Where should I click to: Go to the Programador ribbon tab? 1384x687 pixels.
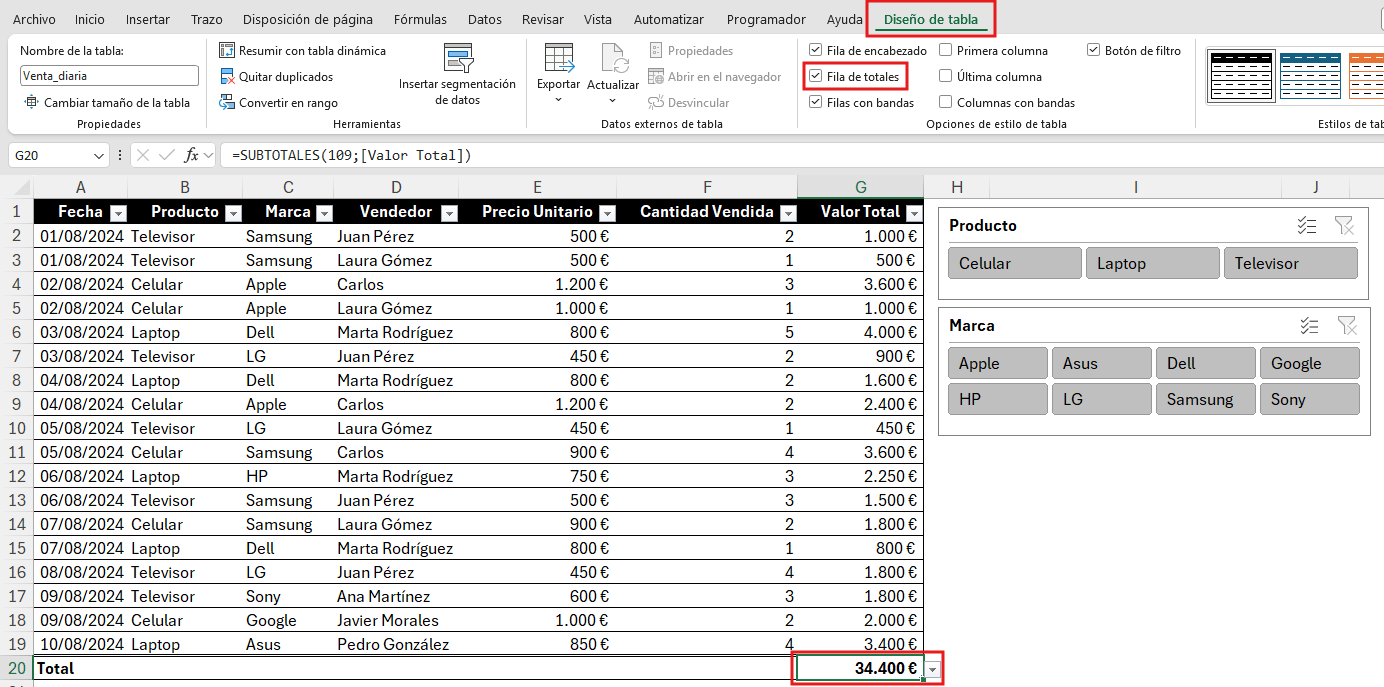tap(766, 19)
